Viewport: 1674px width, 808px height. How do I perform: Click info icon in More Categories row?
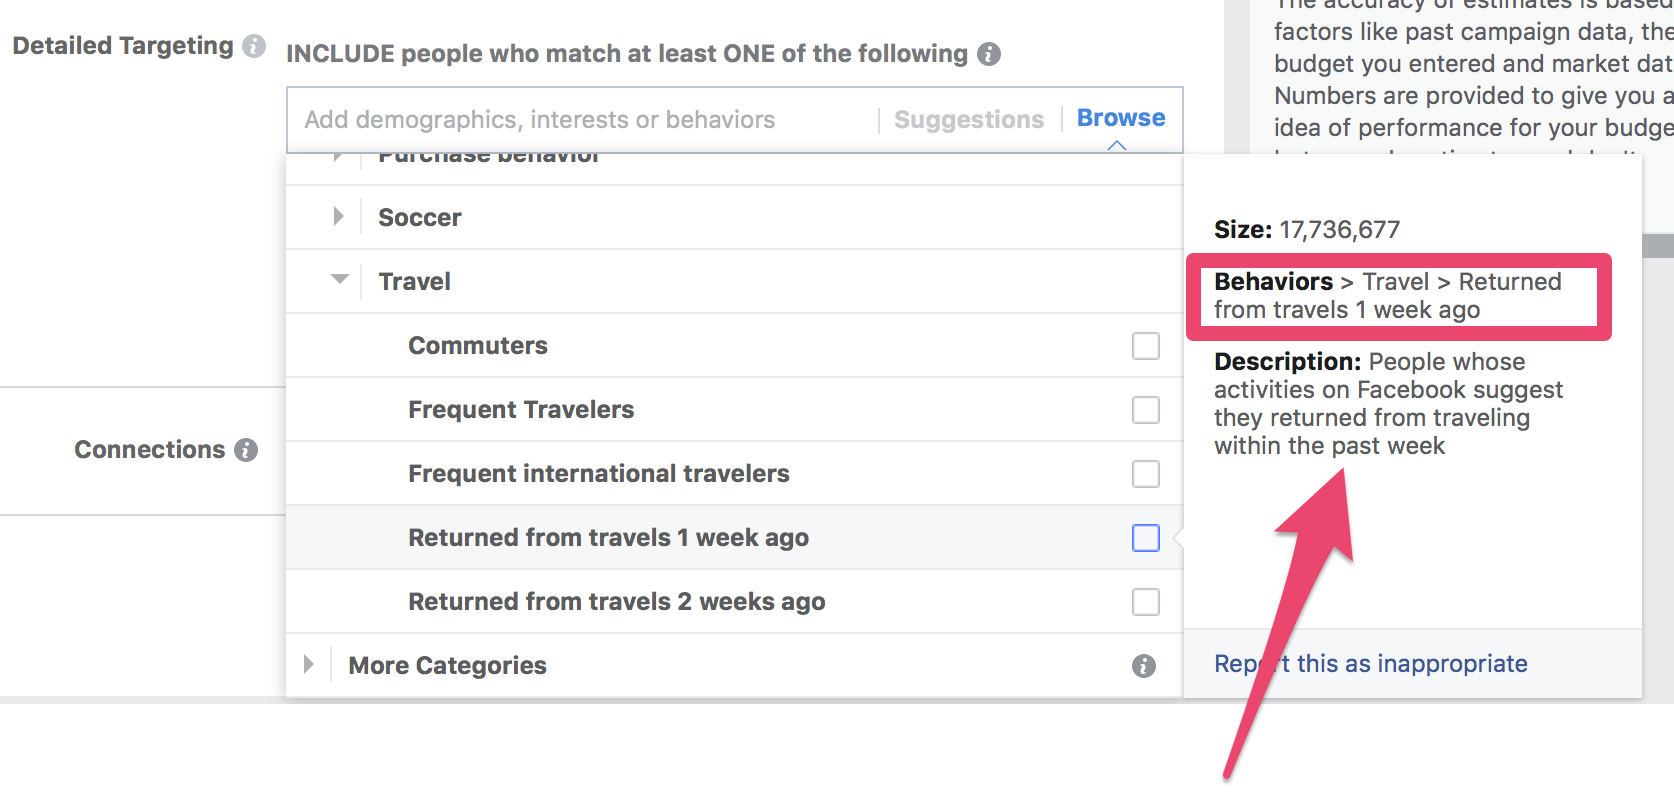1144,666
